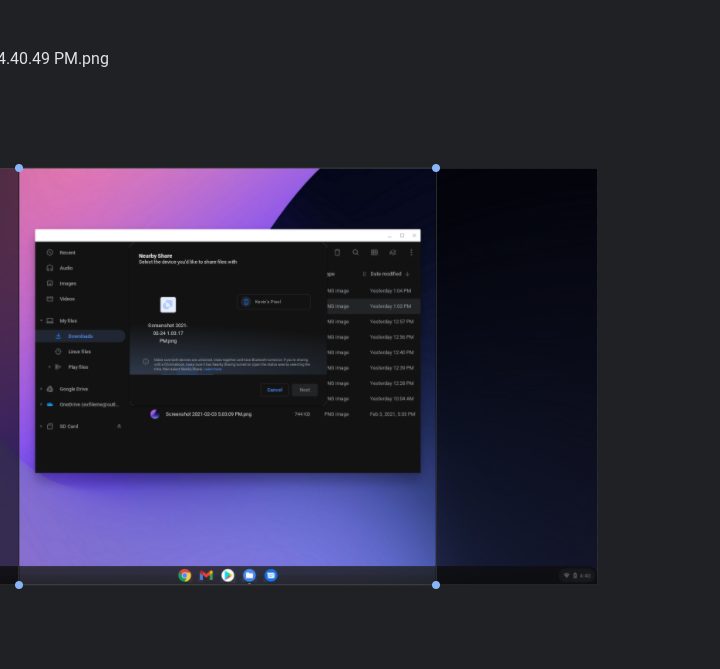
Task: Click the purple thumbnail of Screenshot 2021-02-03 file
Action: tap(155, 414)
